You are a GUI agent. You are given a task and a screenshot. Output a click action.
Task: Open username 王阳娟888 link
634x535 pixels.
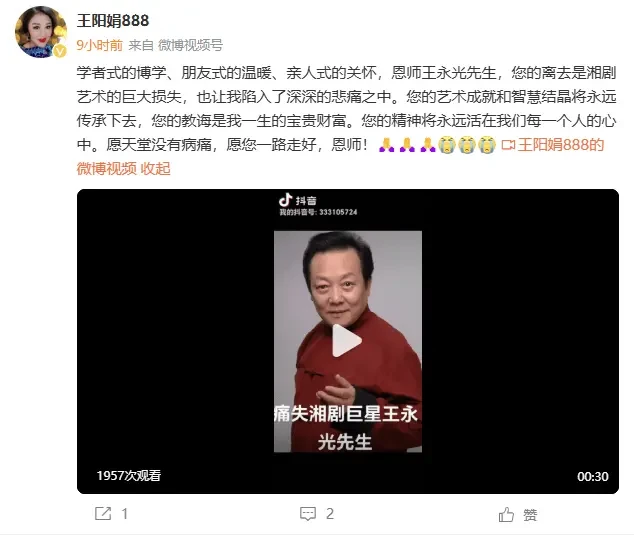[x=113, y=20]
